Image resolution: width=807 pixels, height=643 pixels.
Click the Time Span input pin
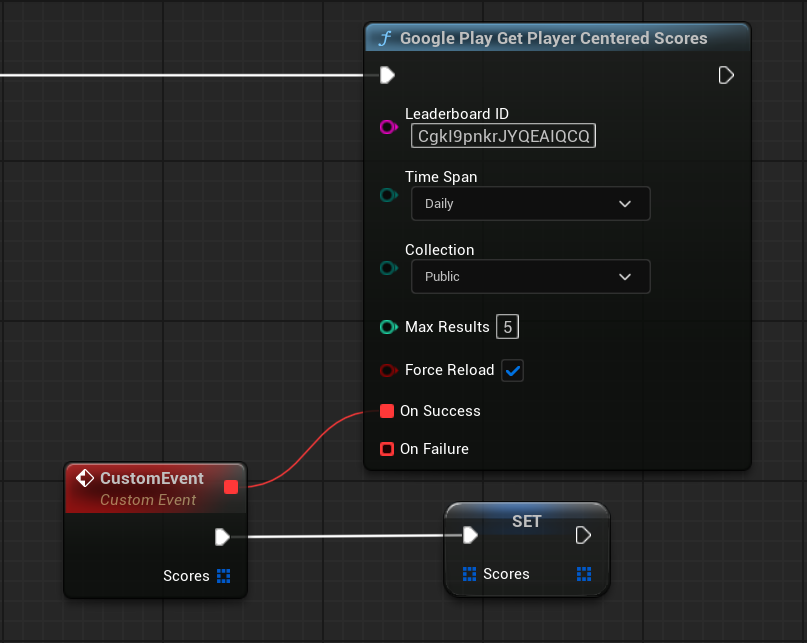(388, 195)
